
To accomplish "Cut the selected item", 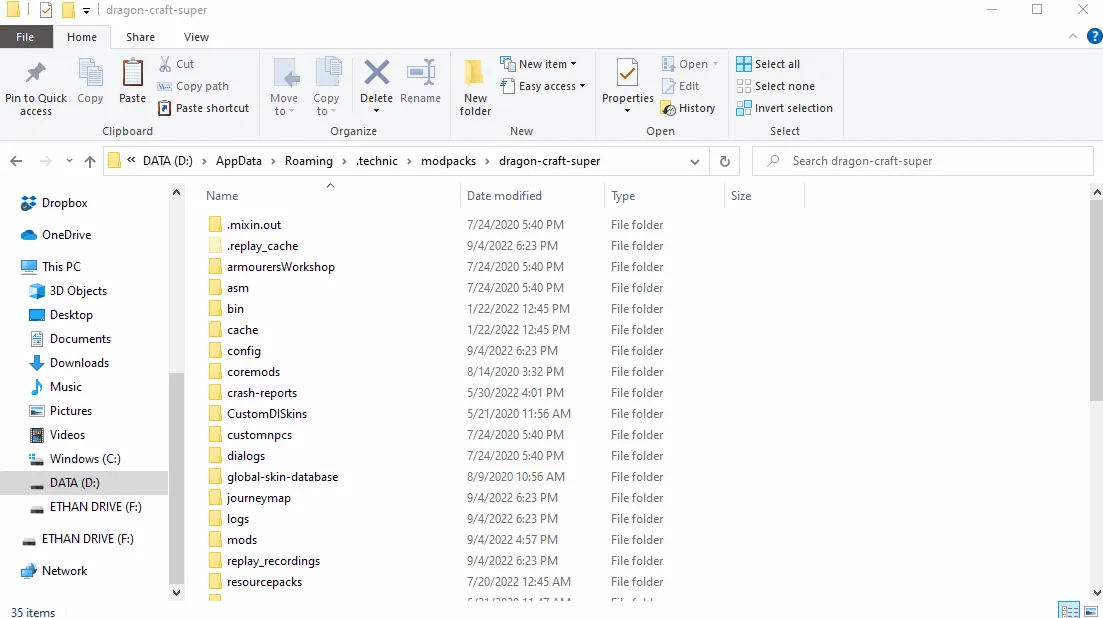I will click(177, 64).
